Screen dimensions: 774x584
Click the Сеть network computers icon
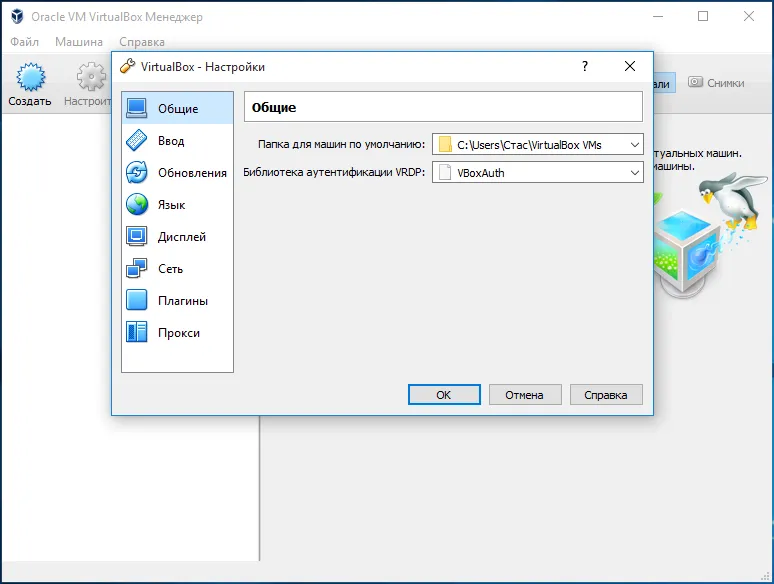(136, 269)
